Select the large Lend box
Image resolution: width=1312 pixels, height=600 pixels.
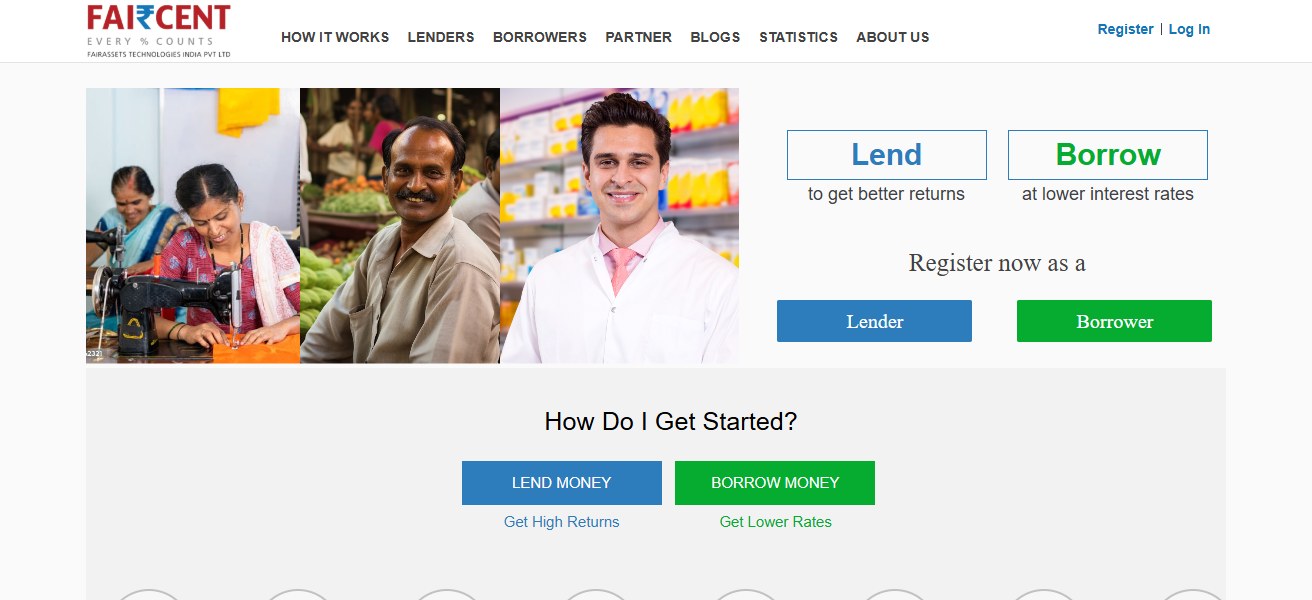click(x=887, y=155)
